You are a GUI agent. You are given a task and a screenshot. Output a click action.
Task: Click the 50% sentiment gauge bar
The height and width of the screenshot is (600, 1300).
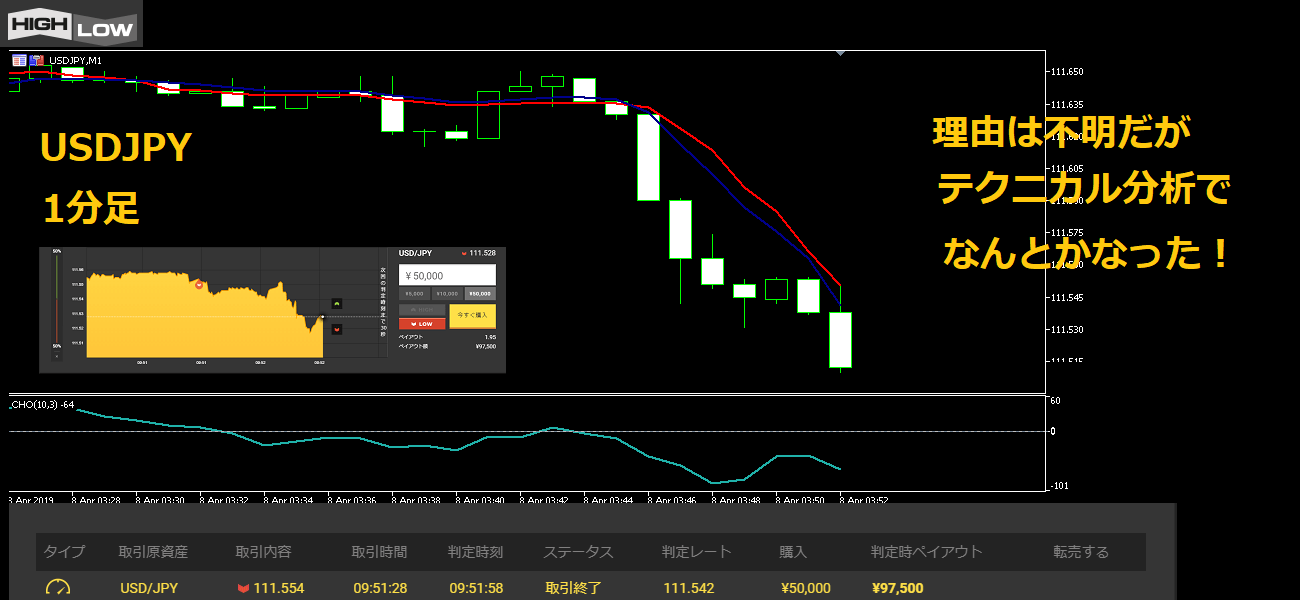pos(57,300)
